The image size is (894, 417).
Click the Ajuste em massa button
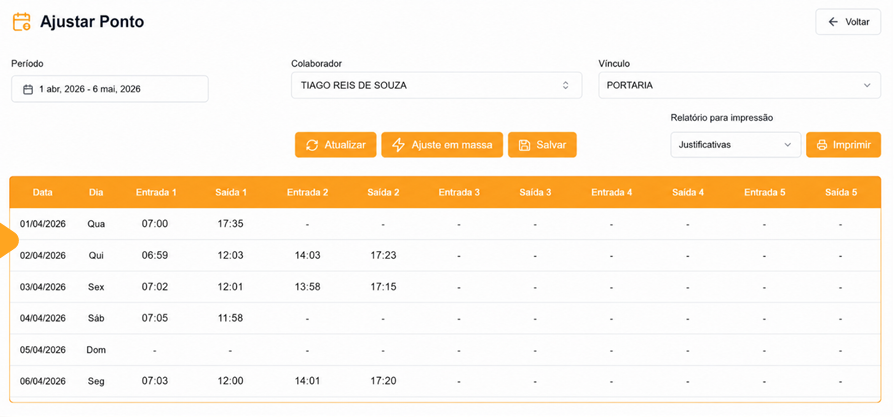click(442, 145)
